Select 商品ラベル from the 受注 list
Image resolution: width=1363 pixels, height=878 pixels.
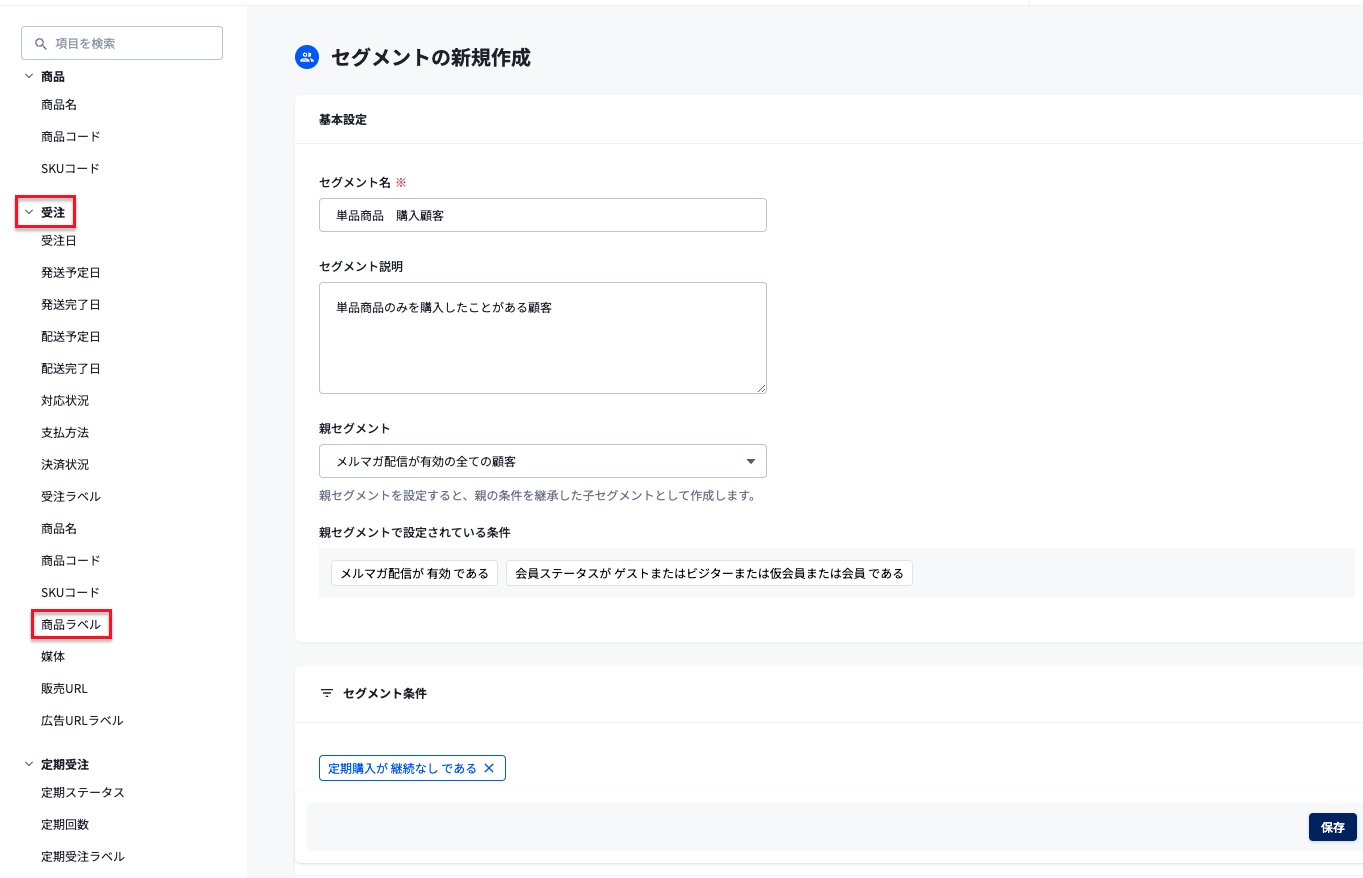pyautogui.click(x=70, y=624)
